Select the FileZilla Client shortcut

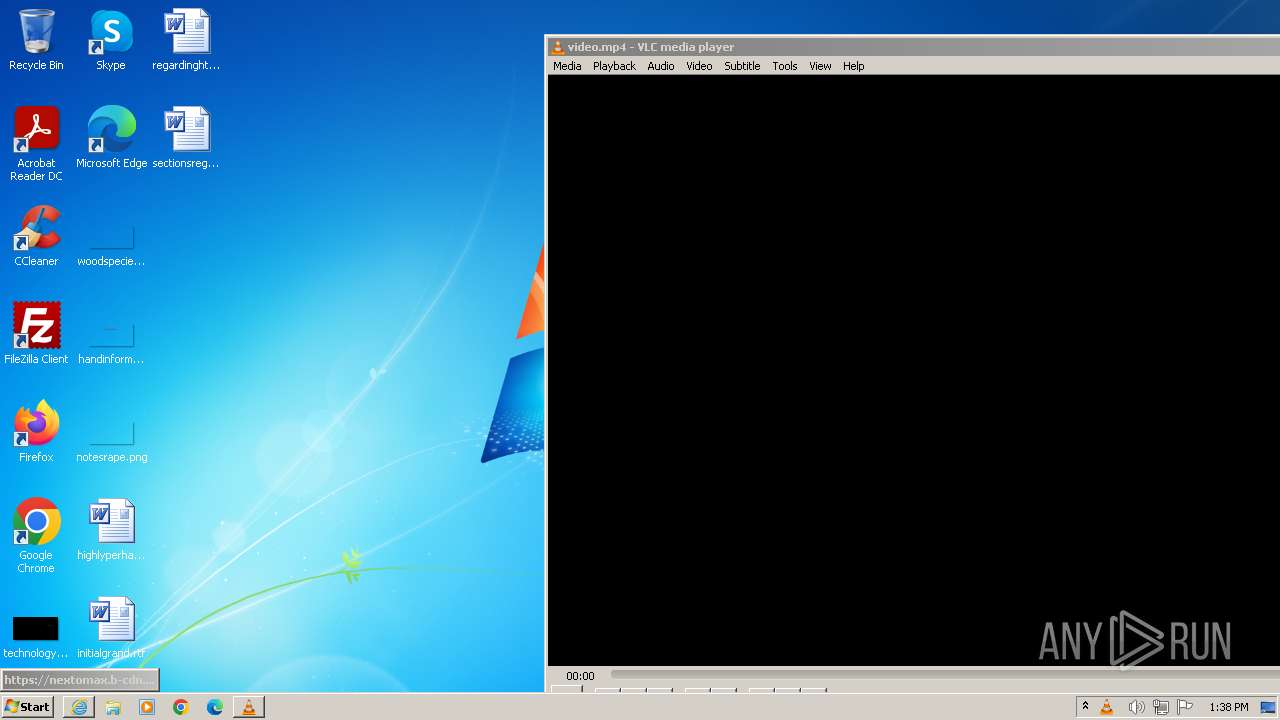(36, 334)
